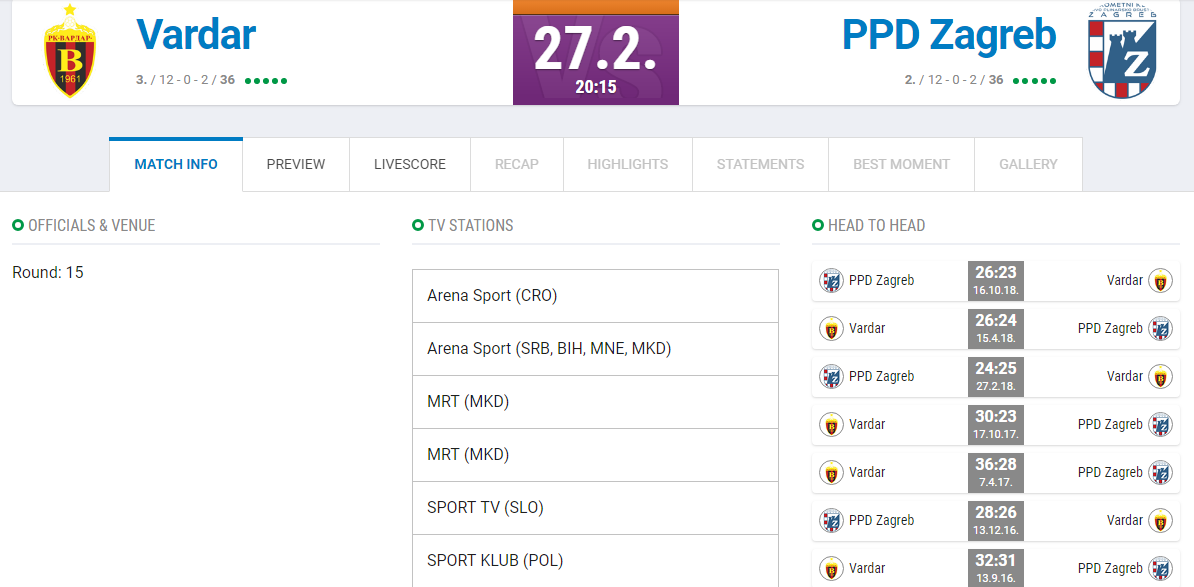Click PPD Zagreb logo in 16.10.18. match row
Image resolution: width=1194 pixels, height=587 pixels.
(x=832, y=281)
